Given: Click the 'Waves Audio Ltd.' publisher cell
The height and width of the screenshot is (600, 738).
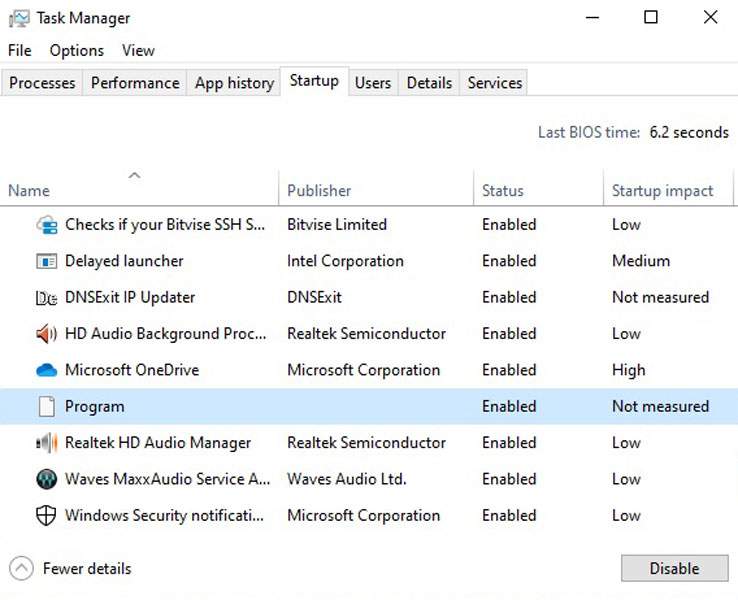Looking at the screenshot, I should coord(347,479).
